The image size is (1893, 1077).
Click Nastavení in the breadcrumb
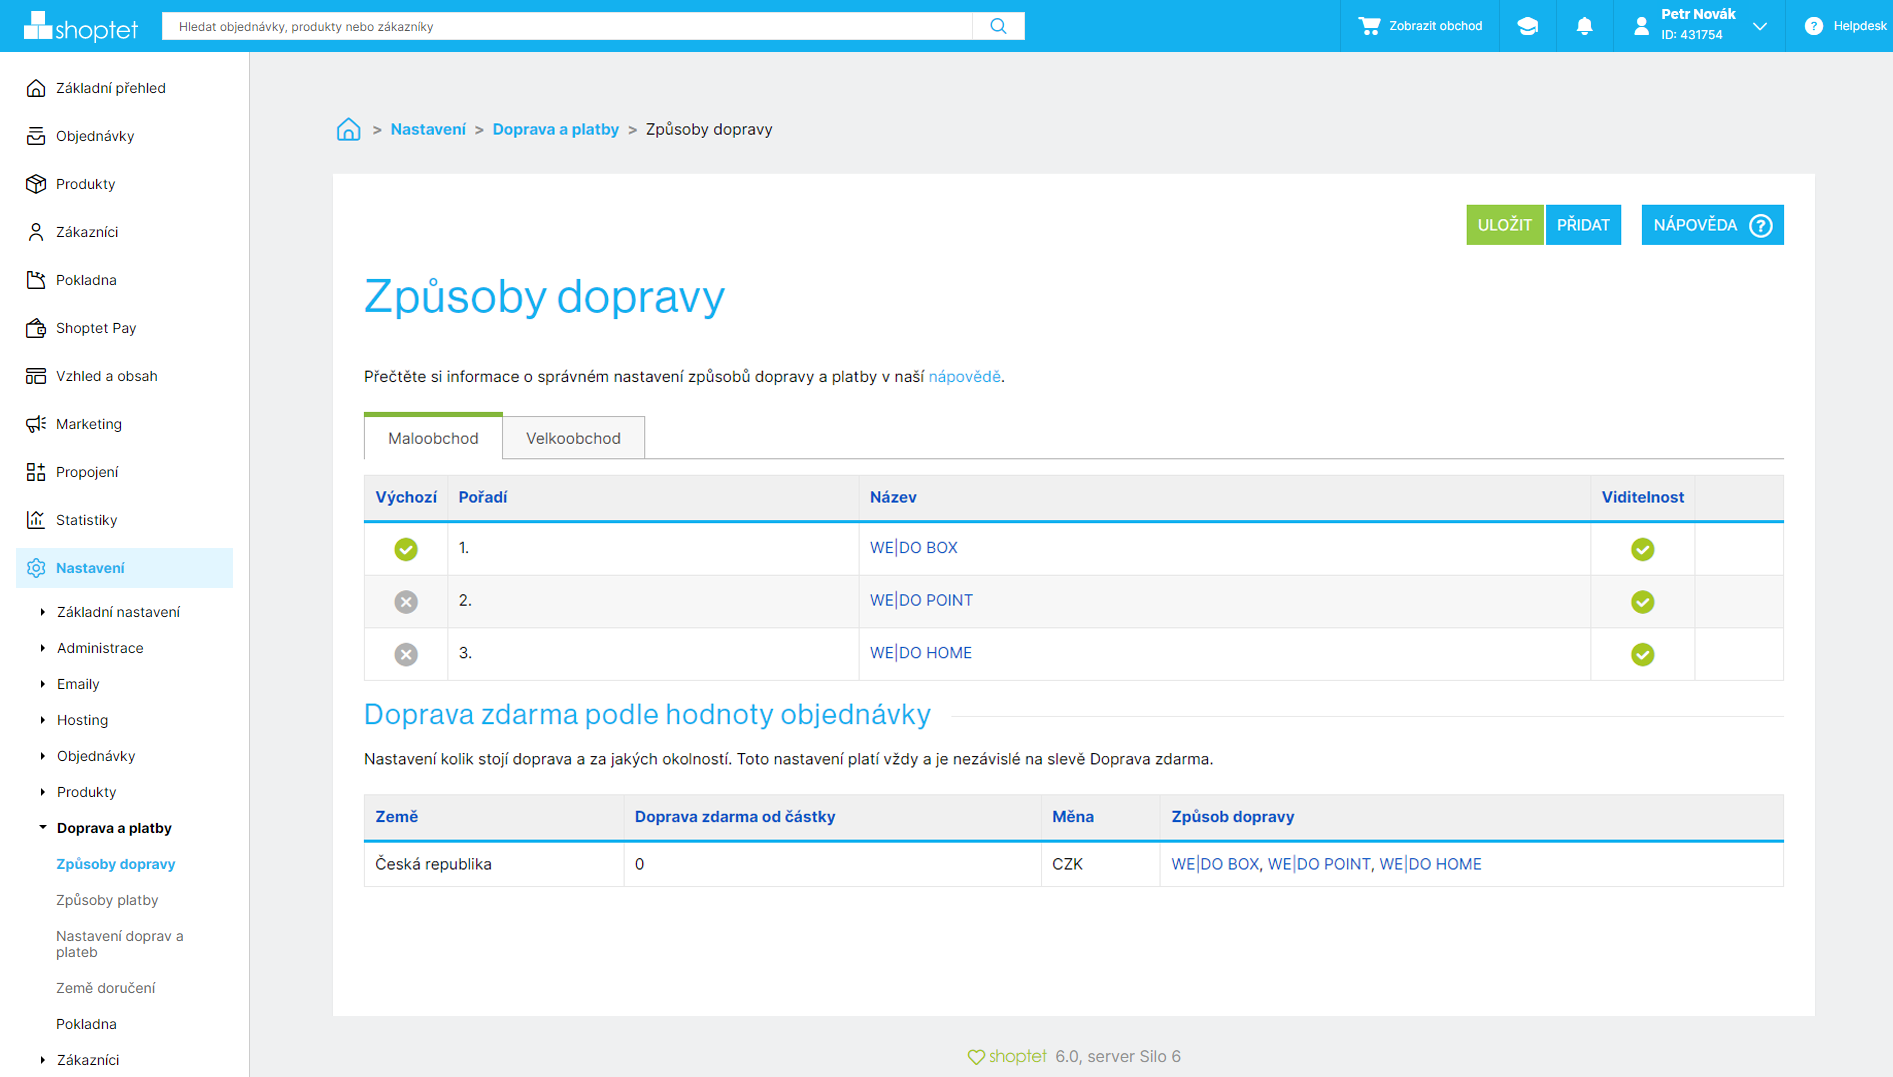pos(428,129)
